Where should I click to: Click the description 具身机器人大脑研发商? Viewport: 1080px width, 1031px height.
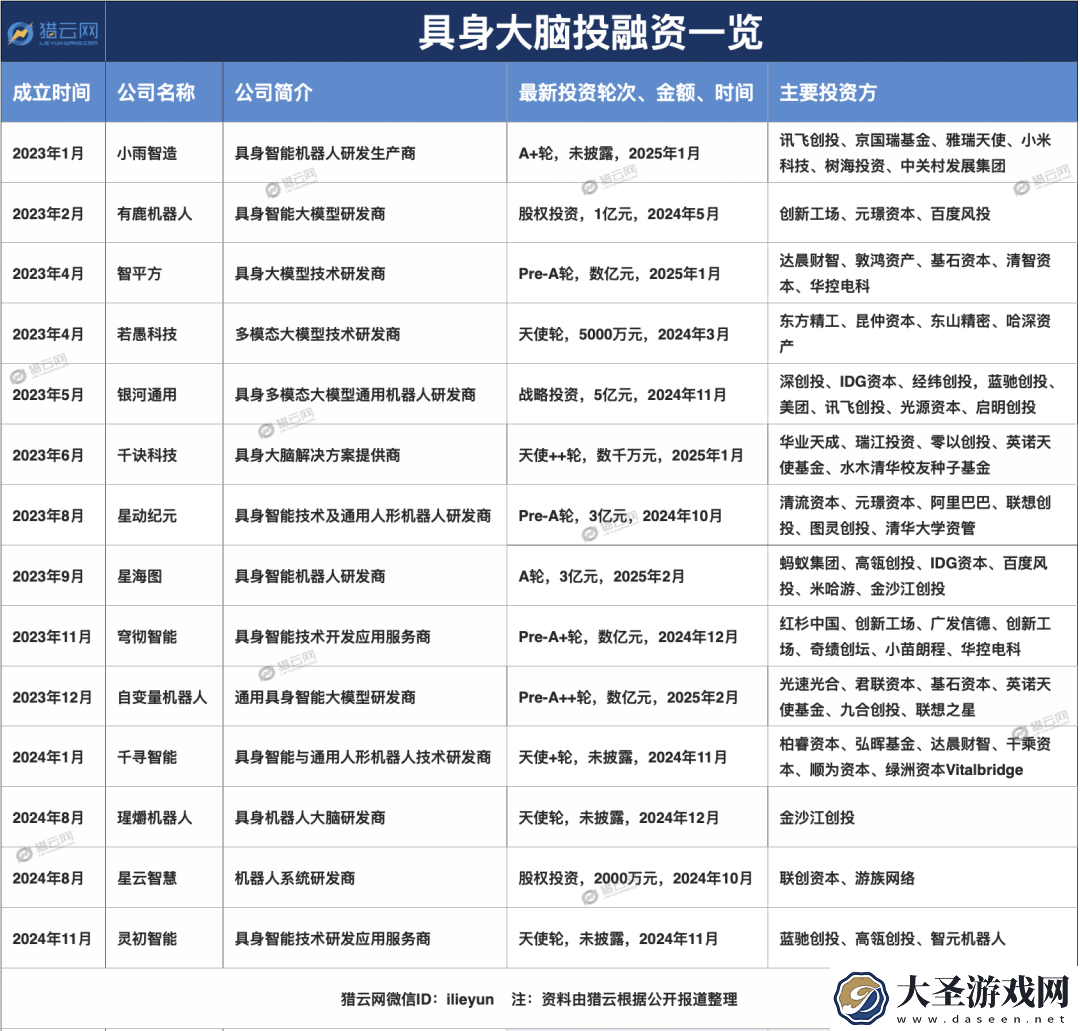tap(310, 817)
